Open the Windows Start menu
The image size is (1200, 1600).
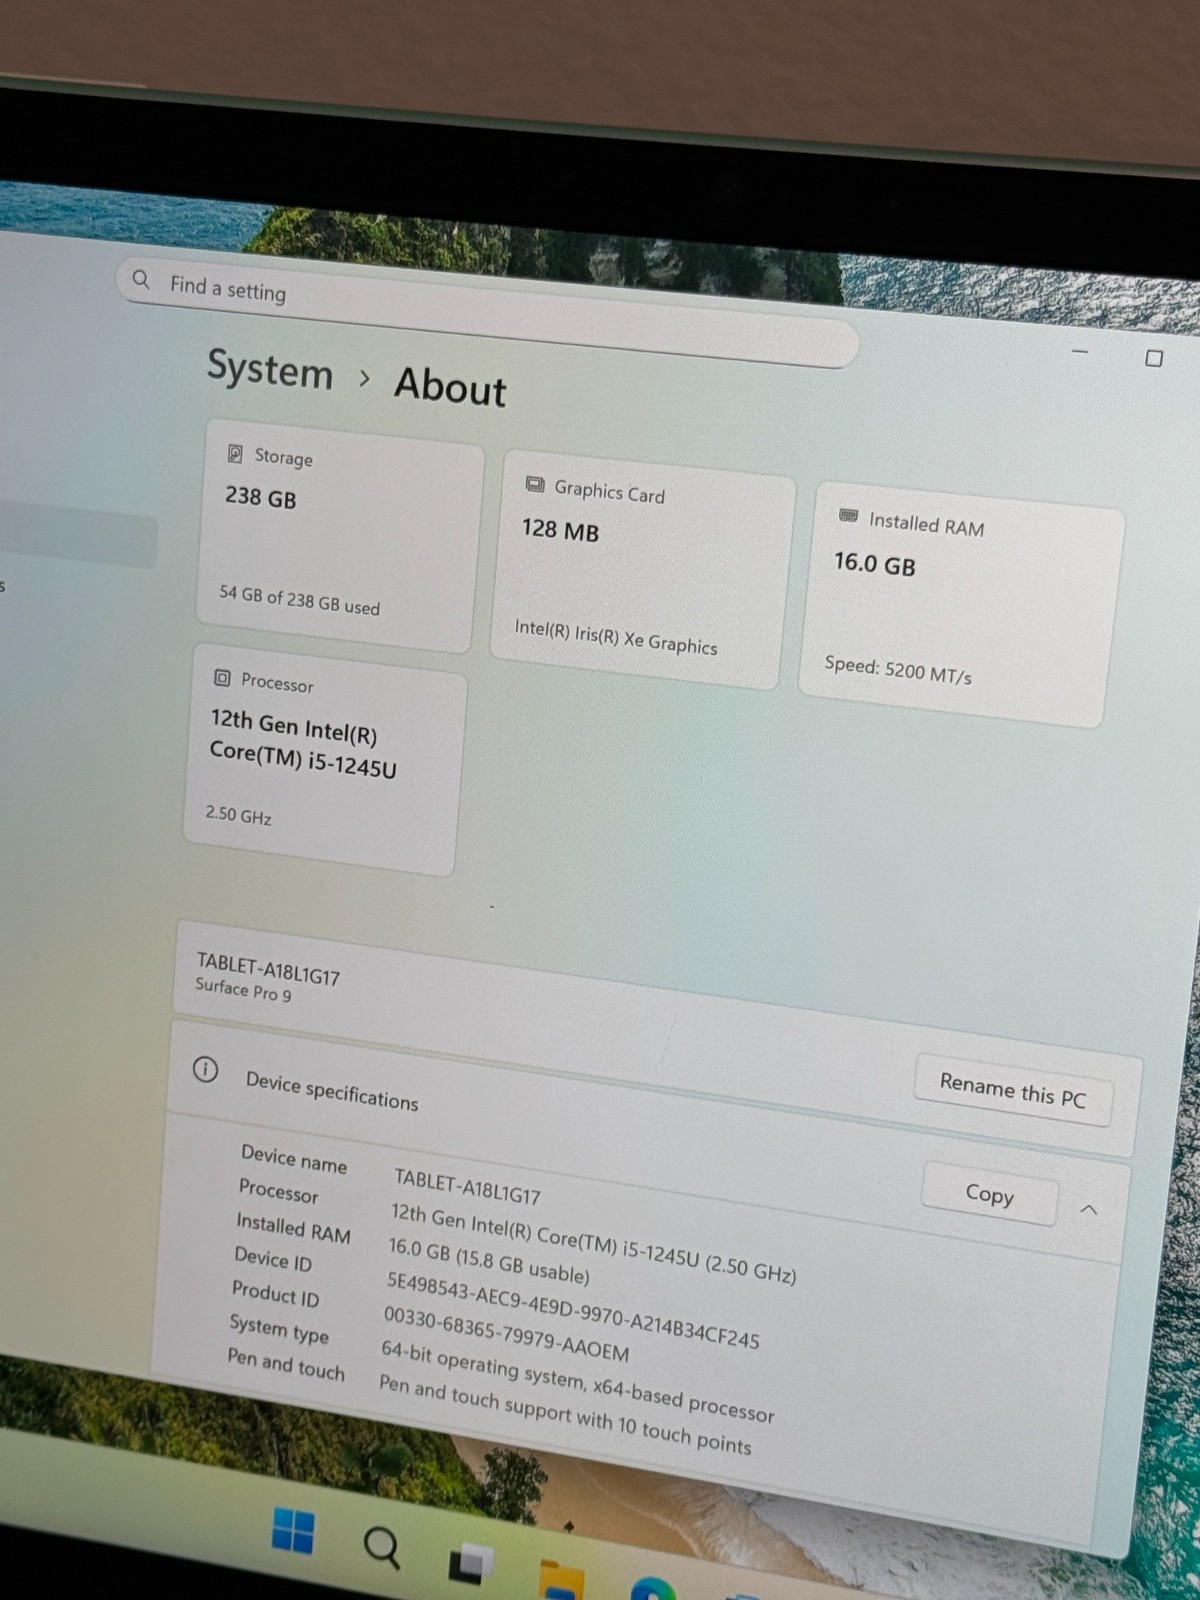point(293,1531)
